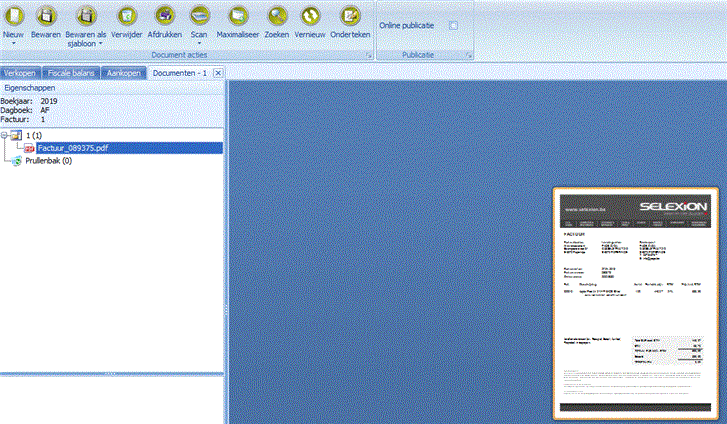Image resolution: width=727 pixels, height=424 pixels.
Task: Open the Bewaren als sjabloon dropdown
Action: pyautogui.click(x=100, y=44)
